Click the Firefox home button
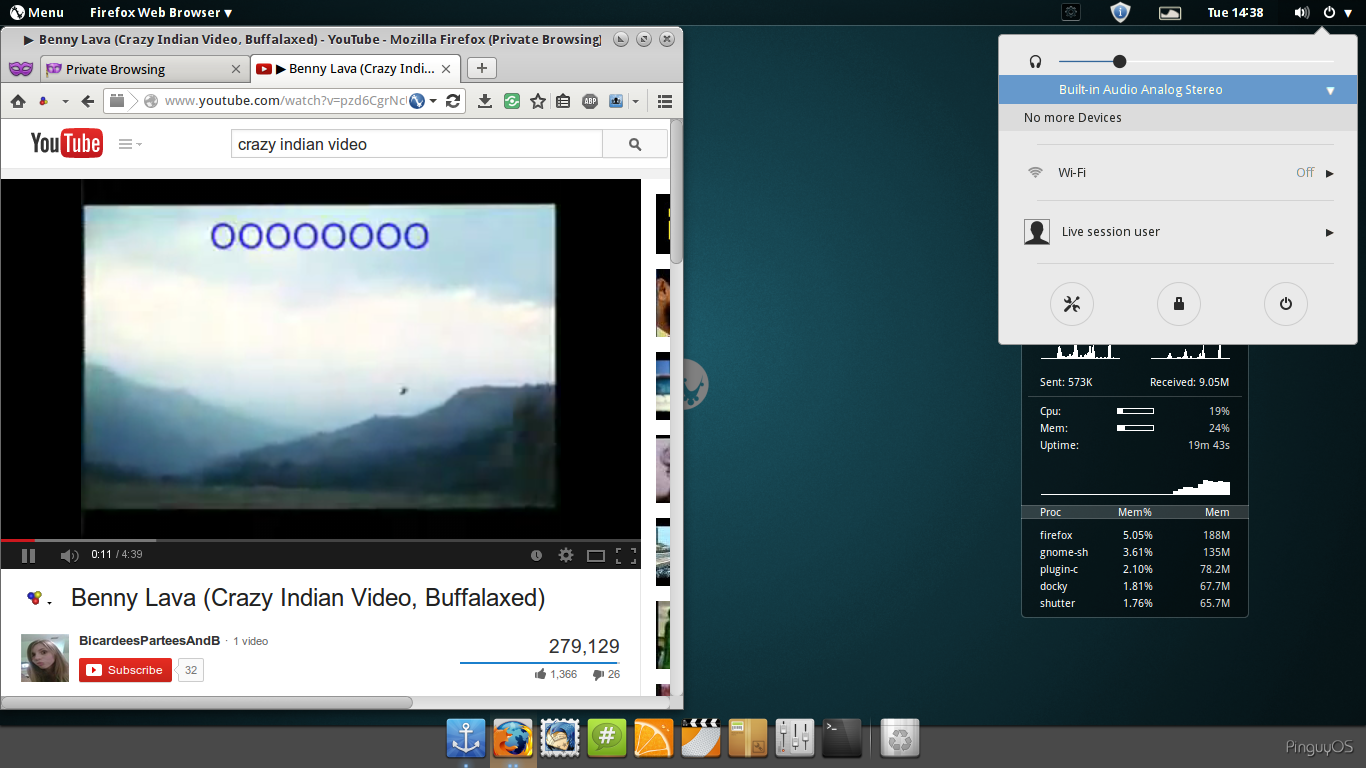Image resolution: width=1366 pixels, height=768 pixels. [18, 101]
